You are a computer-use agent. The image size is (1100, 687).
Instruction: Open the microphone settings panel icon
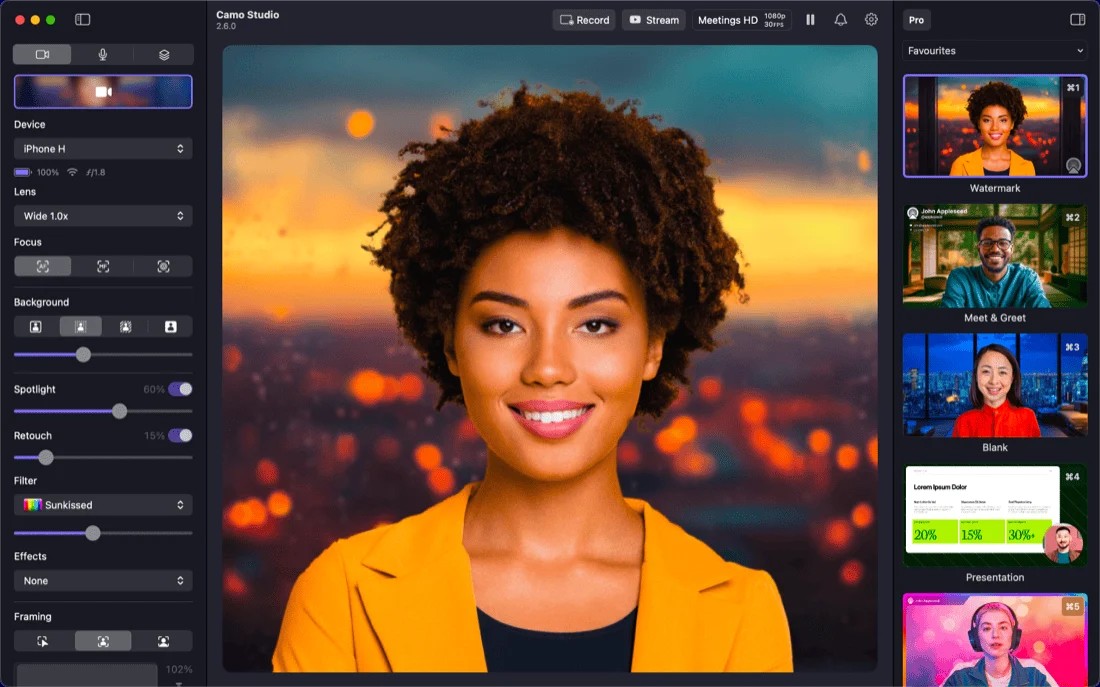(103, 54)
